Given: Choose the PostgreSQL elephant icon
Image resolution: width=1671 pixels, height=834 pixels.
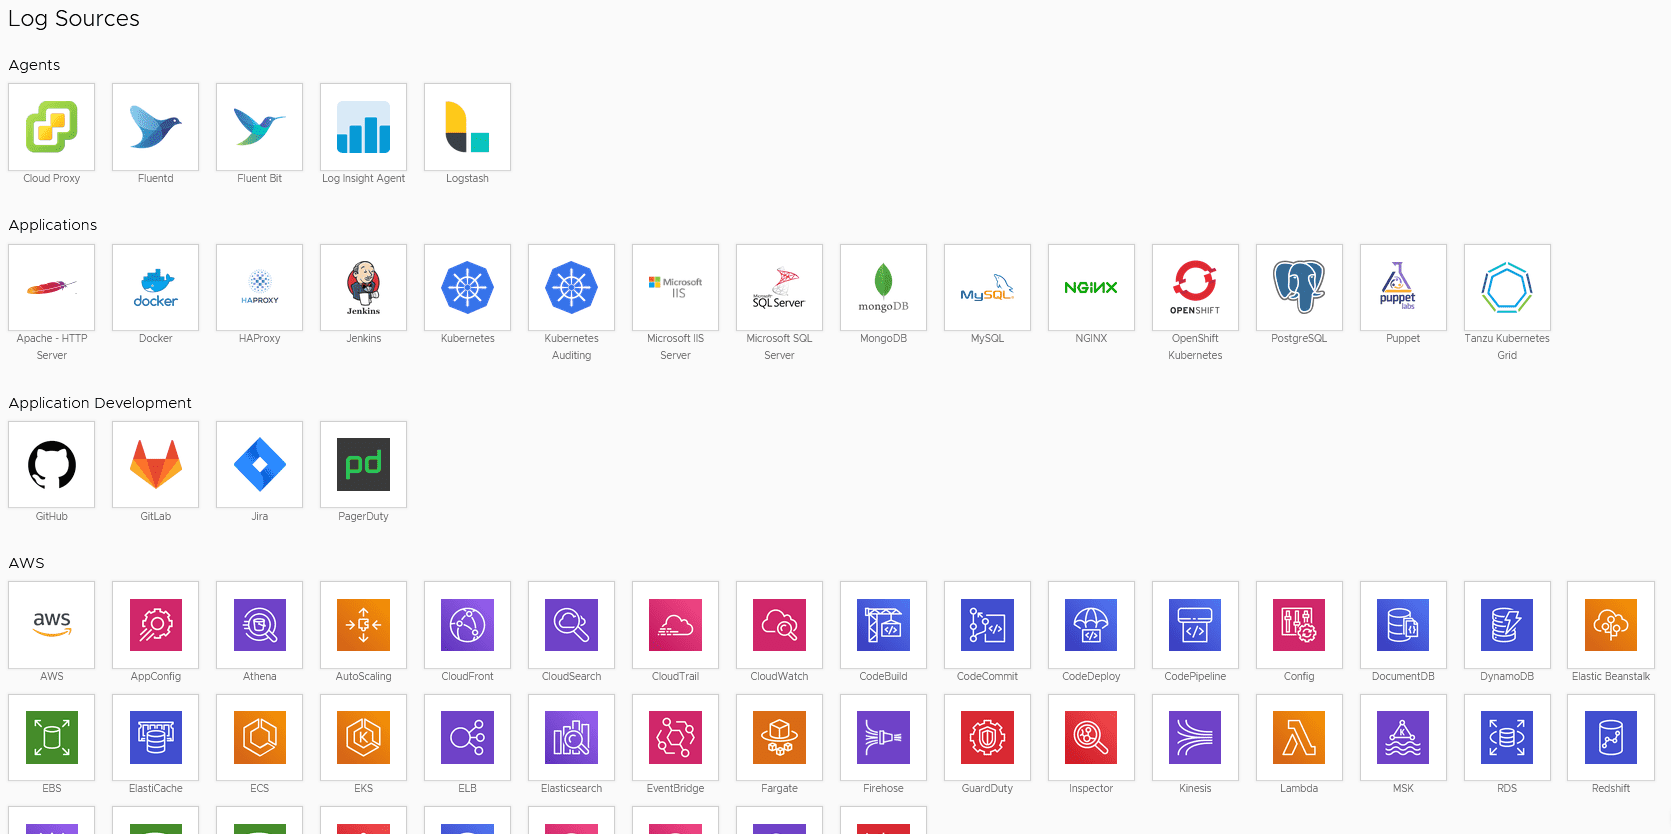Looking at the screenshot, I should point(1300,288).
